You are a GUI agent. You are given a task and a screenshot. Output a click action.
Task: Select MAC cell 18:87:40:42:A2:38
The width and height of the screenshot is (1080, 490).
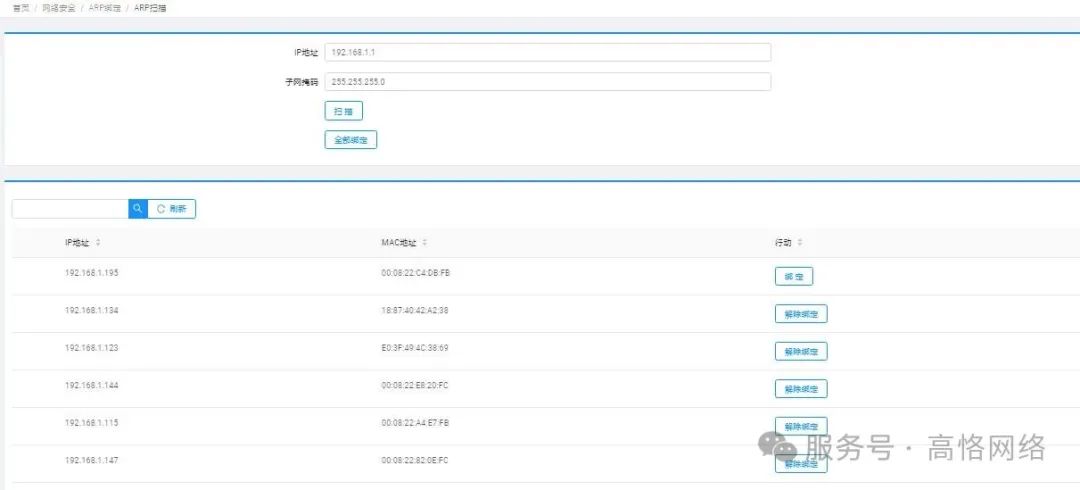click(x=415, y=310)
